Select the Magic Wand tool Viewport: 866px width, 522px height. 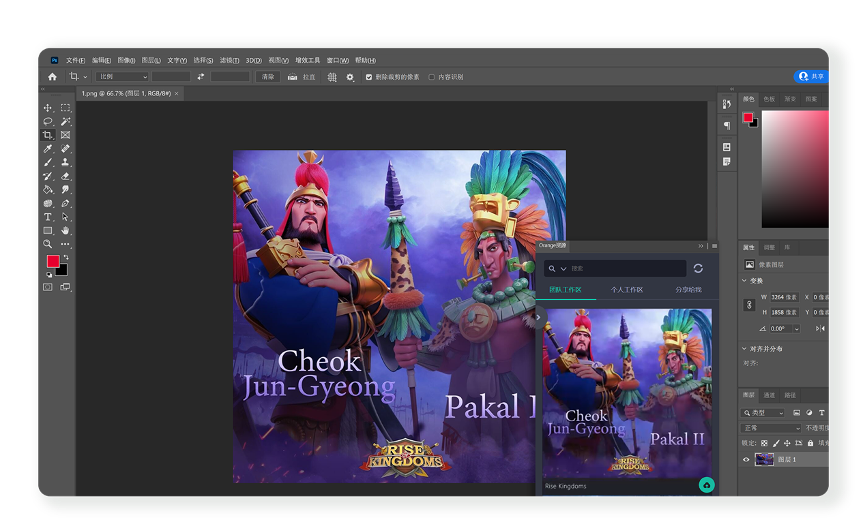(x=65, y=121)
